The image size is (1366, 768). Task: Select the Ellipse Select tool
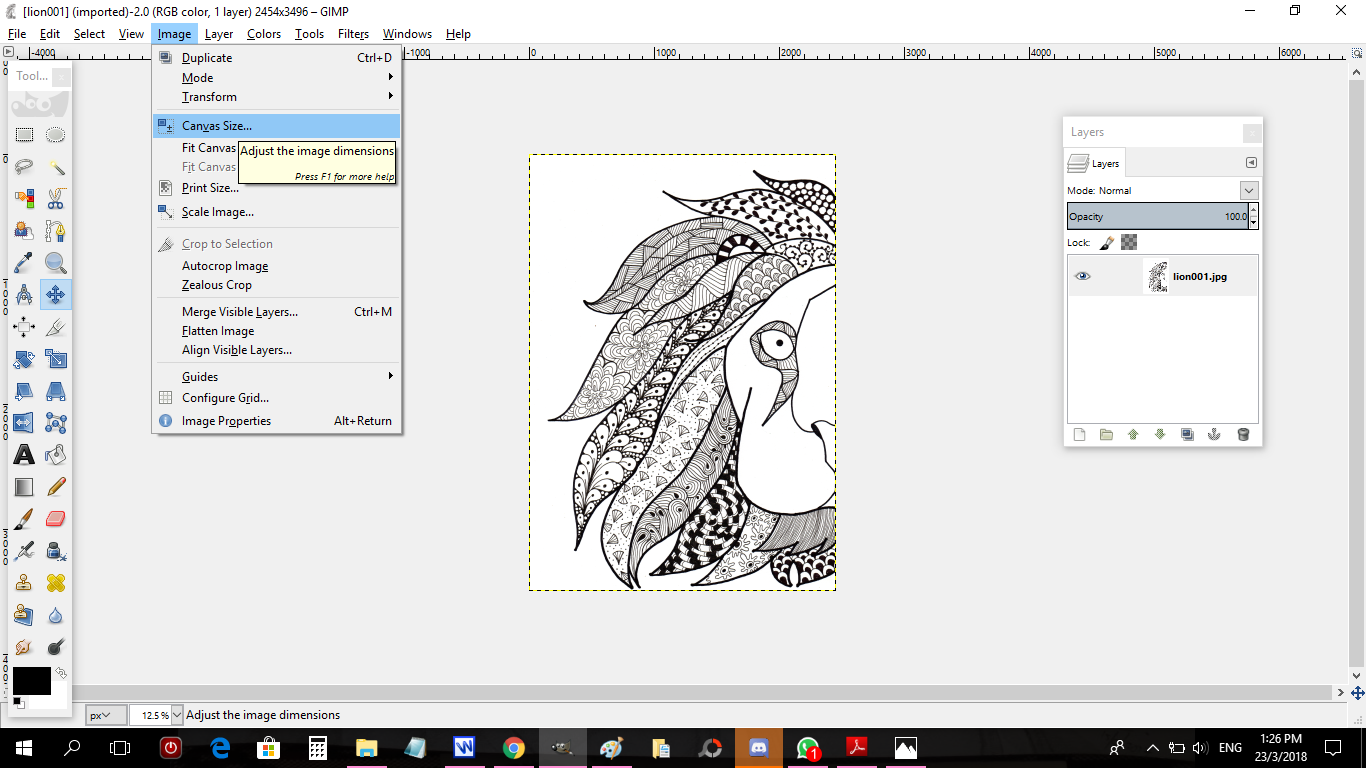pyautogui.click(x=56, y=135)
